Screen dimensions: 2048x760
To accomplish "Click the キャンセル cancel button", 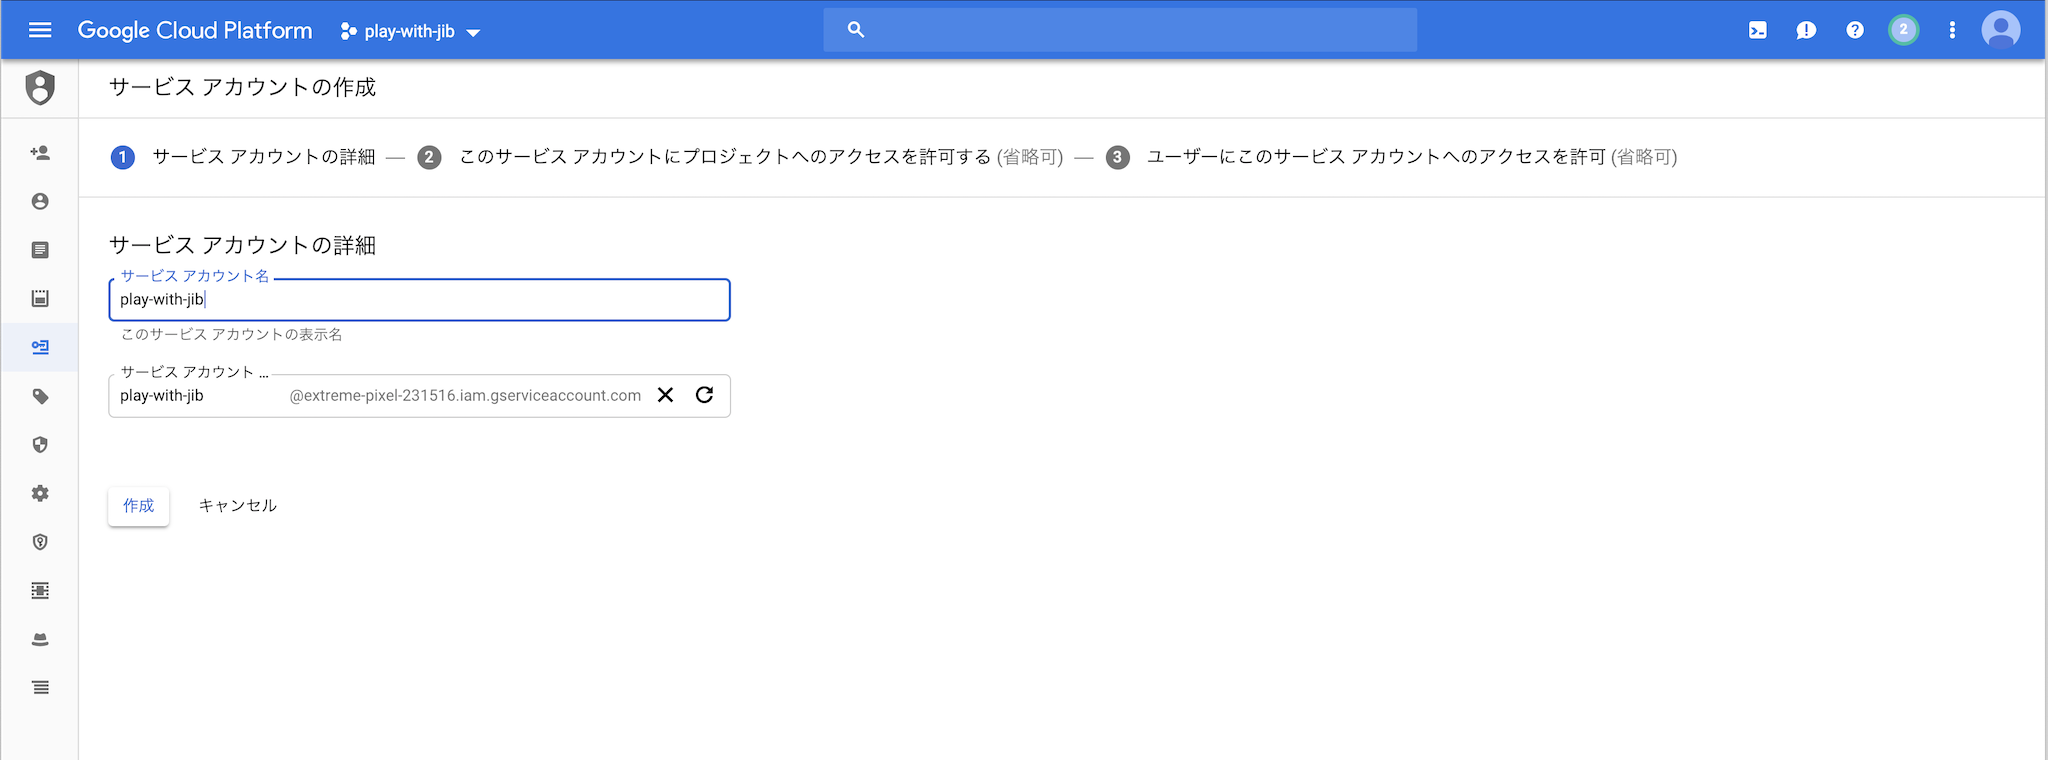I will (237, 506).
